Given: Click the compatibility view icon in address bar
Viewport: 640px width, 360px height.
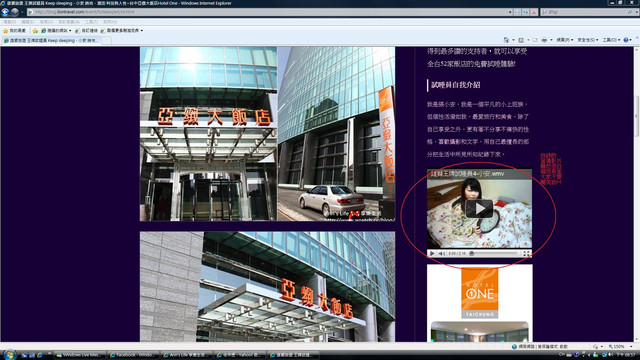Looking at the screenshot, I should (x=518, y=12).
